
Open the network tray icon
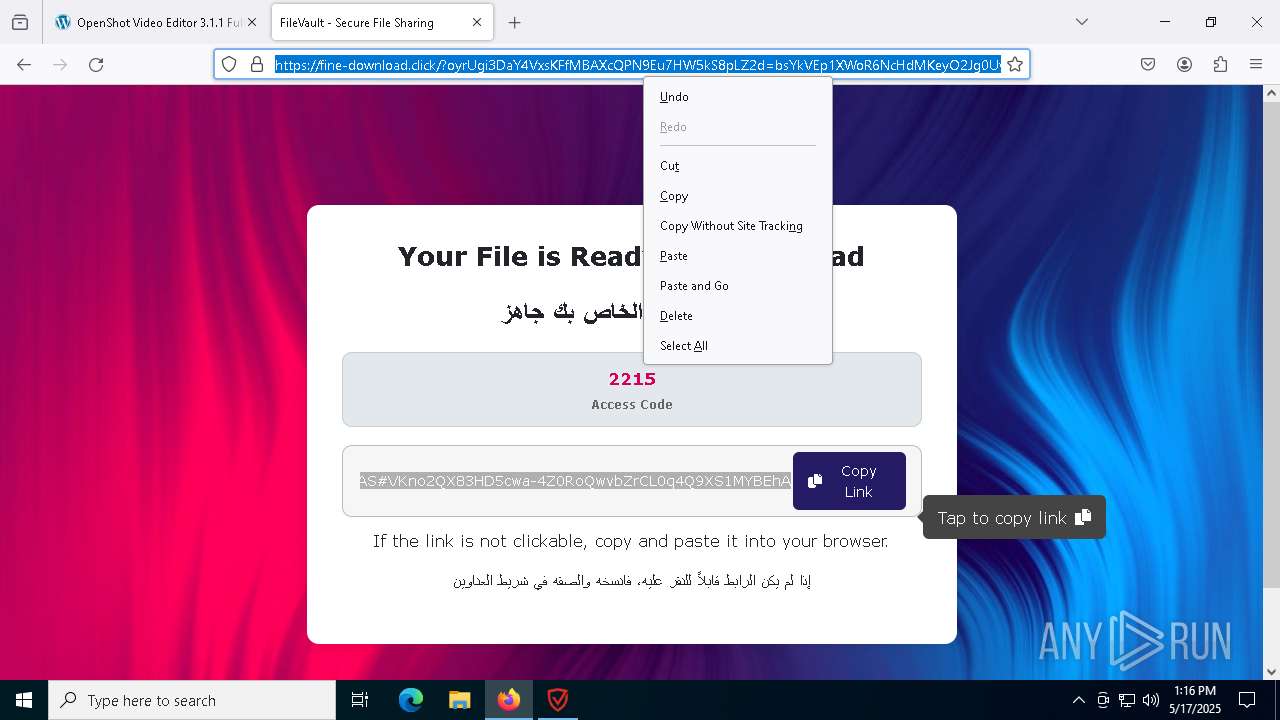(1127, 700)
